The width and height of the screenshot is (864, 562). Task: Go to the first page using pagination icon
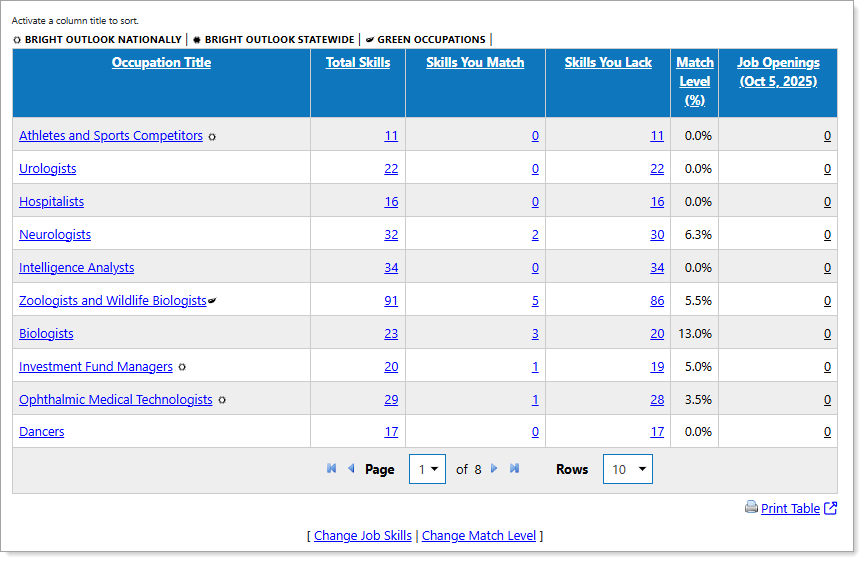[331, 469]
